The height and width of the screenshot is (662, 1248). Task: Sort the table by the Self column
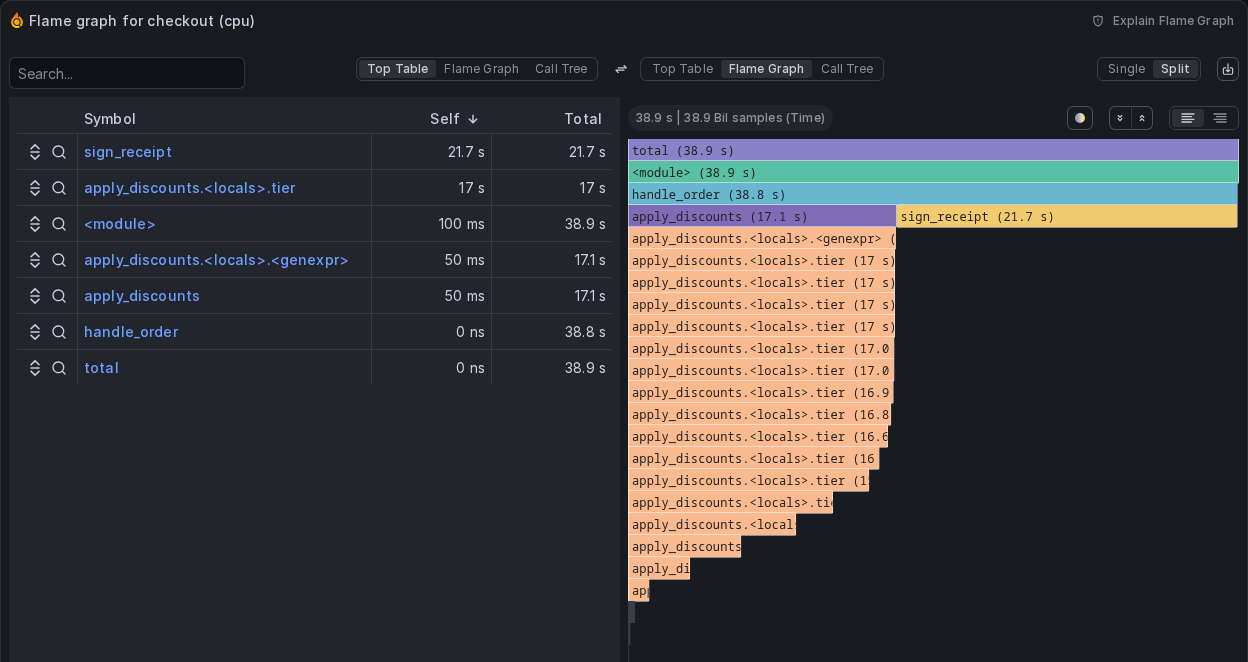point(454,119)
